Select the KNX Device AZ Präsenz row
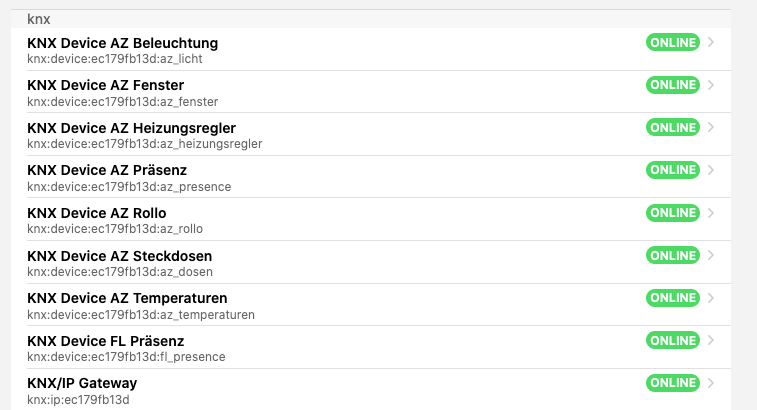Viewport: 757px width, 410px height. click(107, 170)
